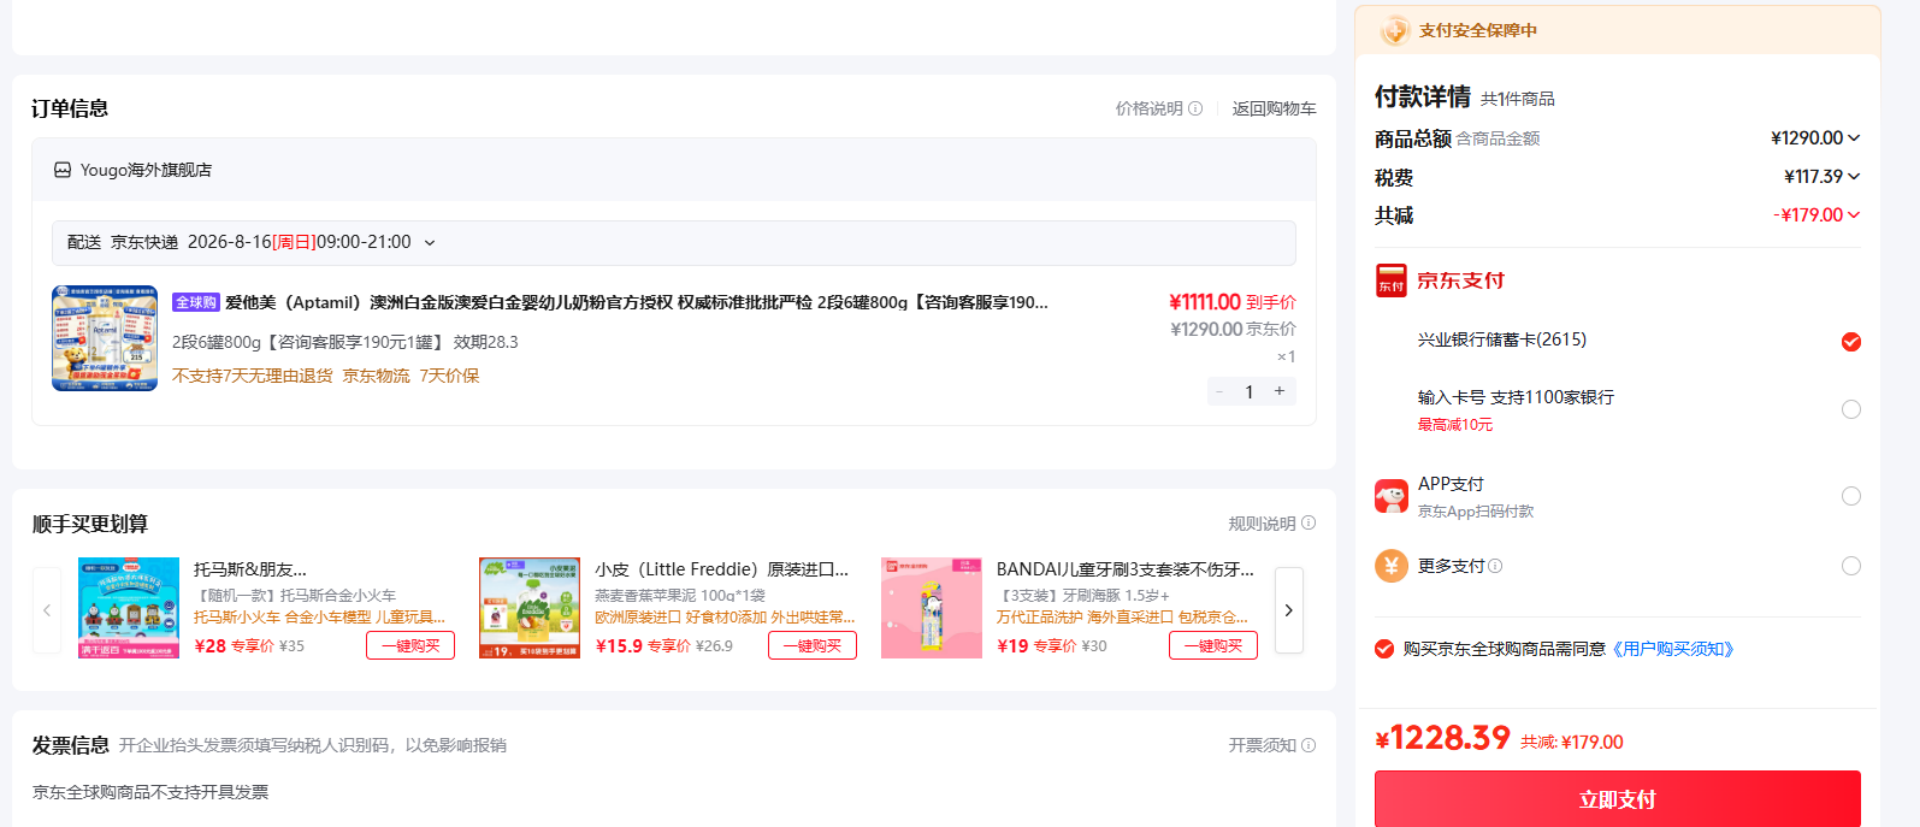The width and height of the screenshot is (1920, 827).
Task: Click 一键购买 for 小皮 Little Freddie
Action: tap(812, 646)
